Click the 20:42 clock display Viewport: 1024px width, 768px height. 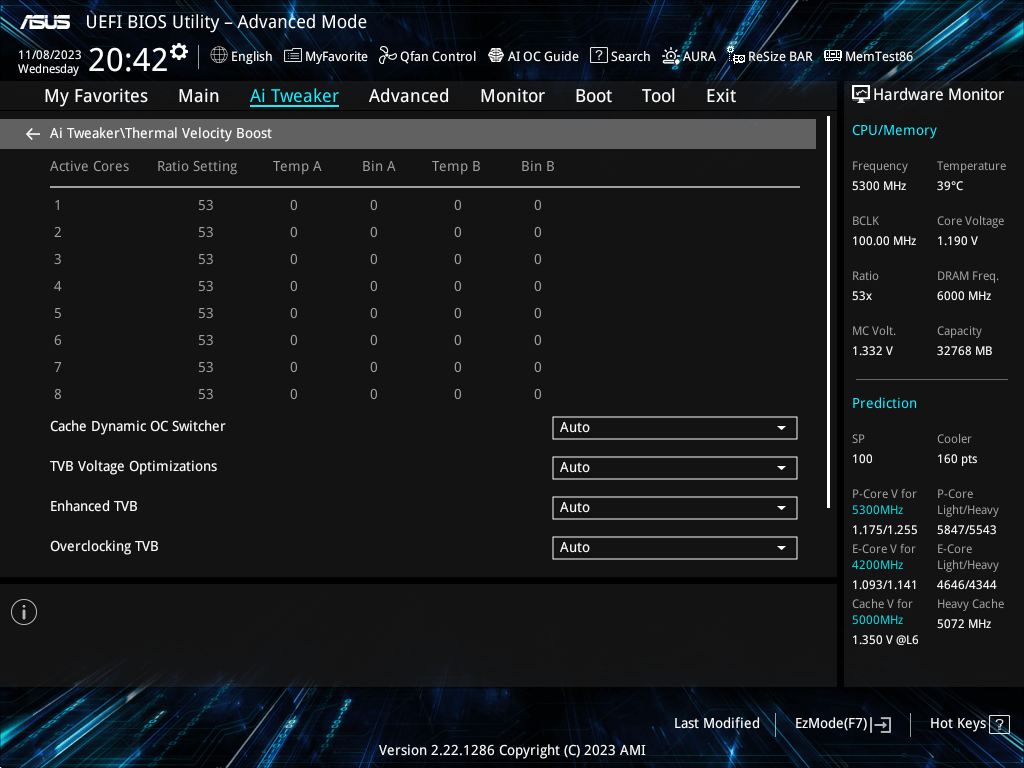click(x=128, y=59)
